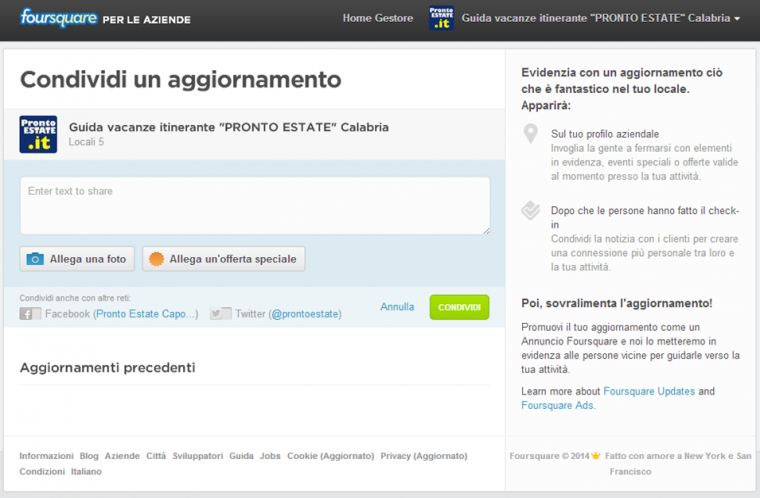Click Aggiornamenti precedenti heading

[108, 368]
